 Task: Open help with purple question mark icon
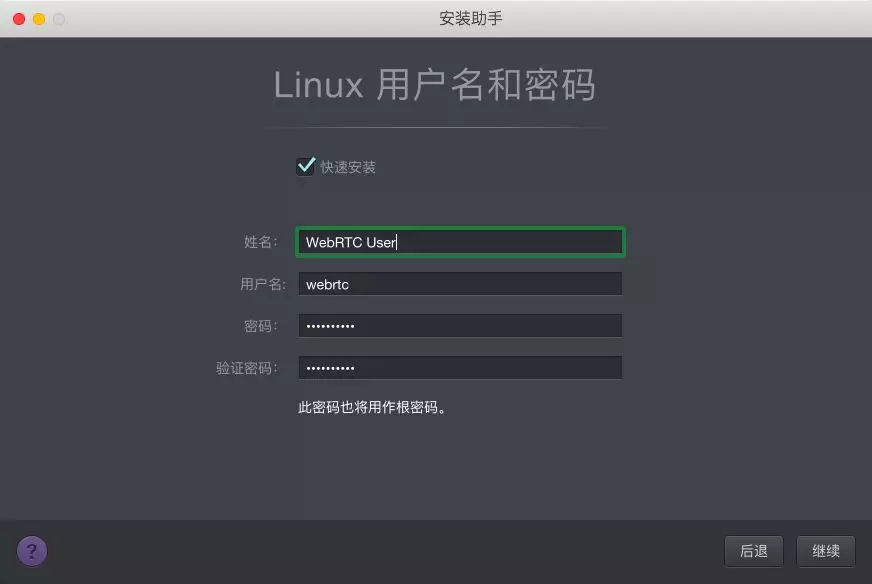(x=32, y=551)
